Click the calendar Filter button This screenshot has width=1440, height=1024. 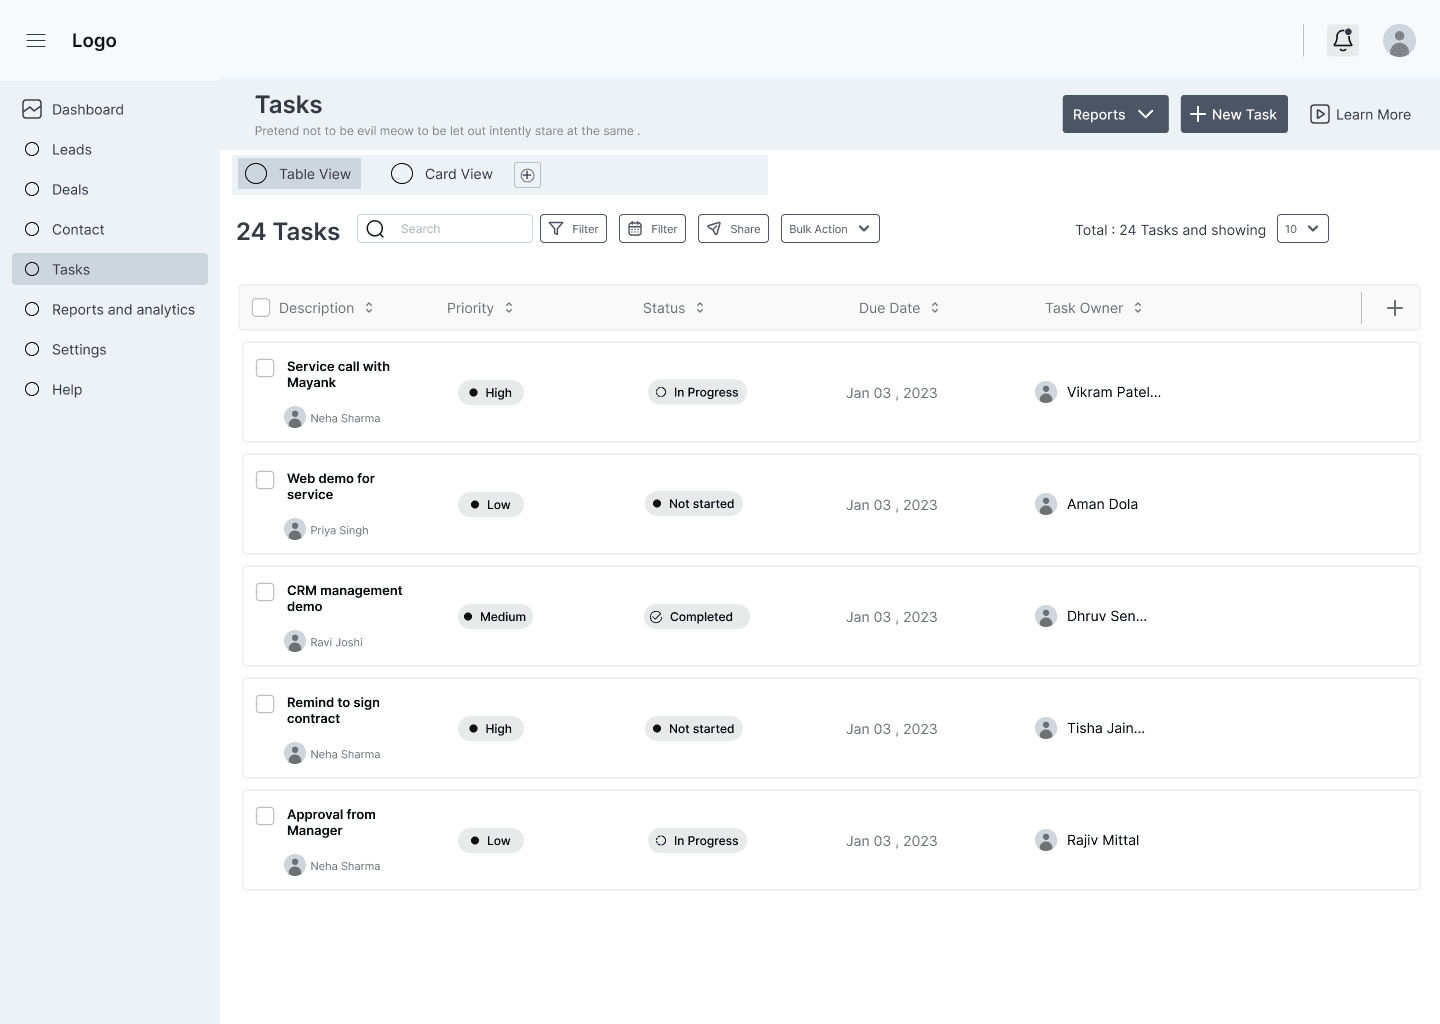point(652,229)
